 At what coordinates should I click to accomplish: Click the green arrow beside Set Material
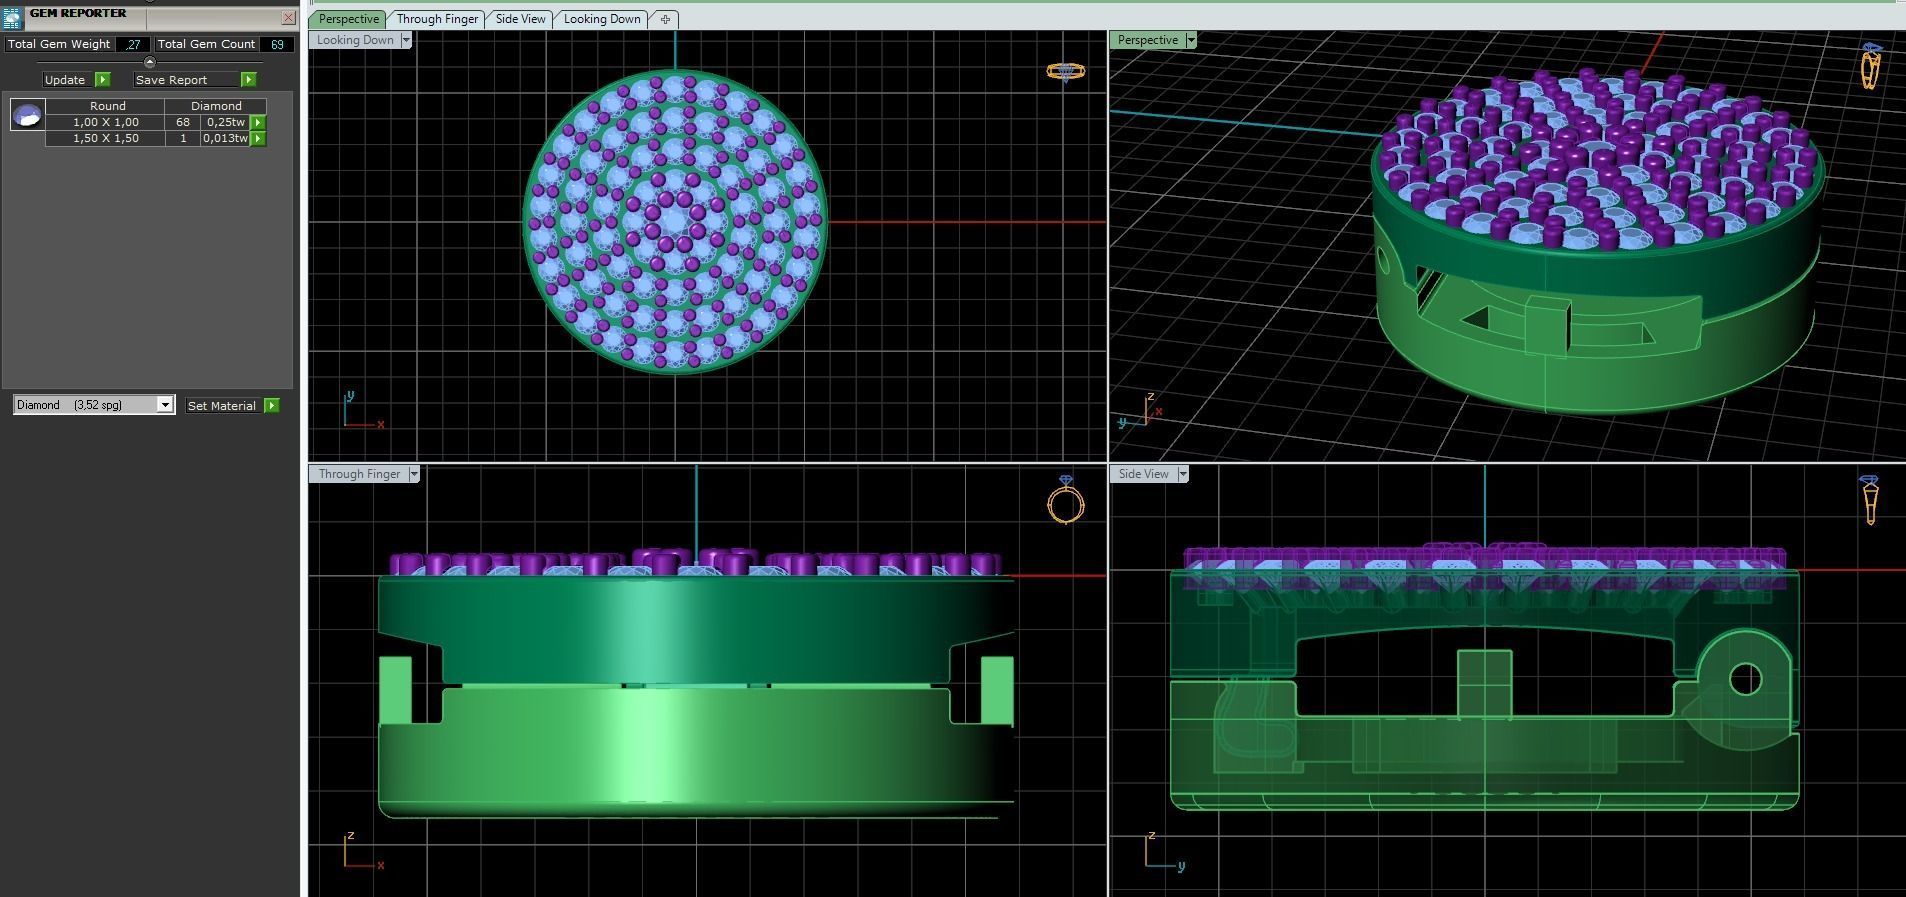pyautogui.click(x=271, y=405)
